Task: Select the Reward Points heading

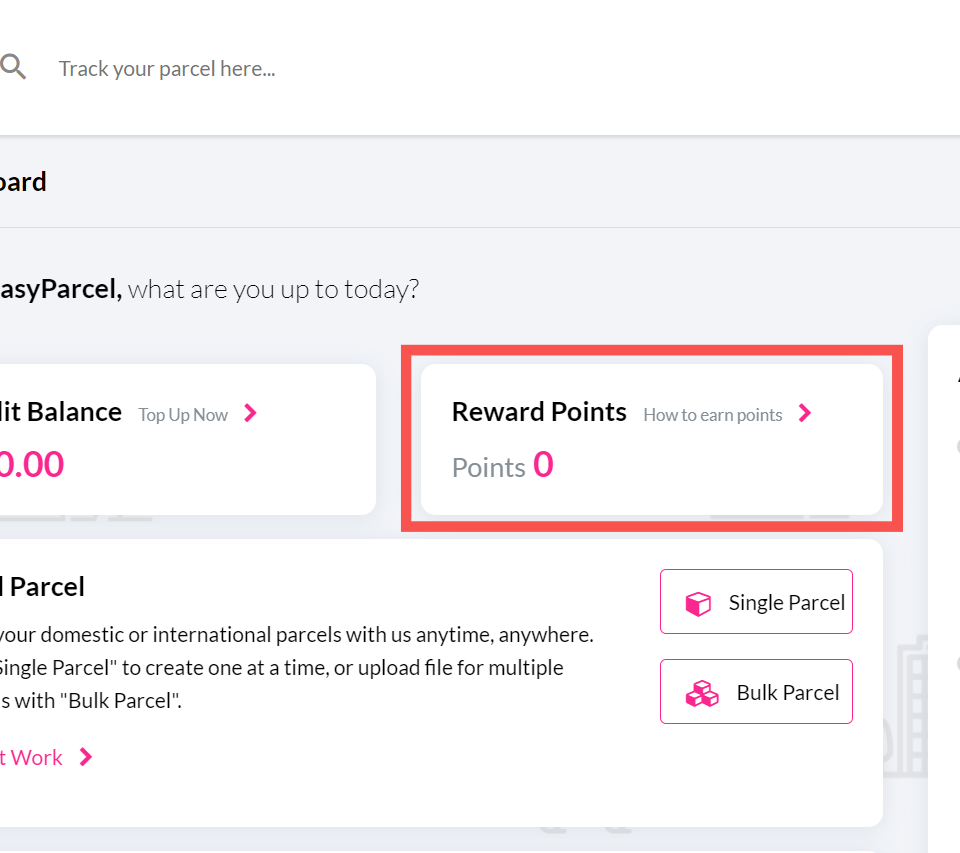Action: coord(539,412)
